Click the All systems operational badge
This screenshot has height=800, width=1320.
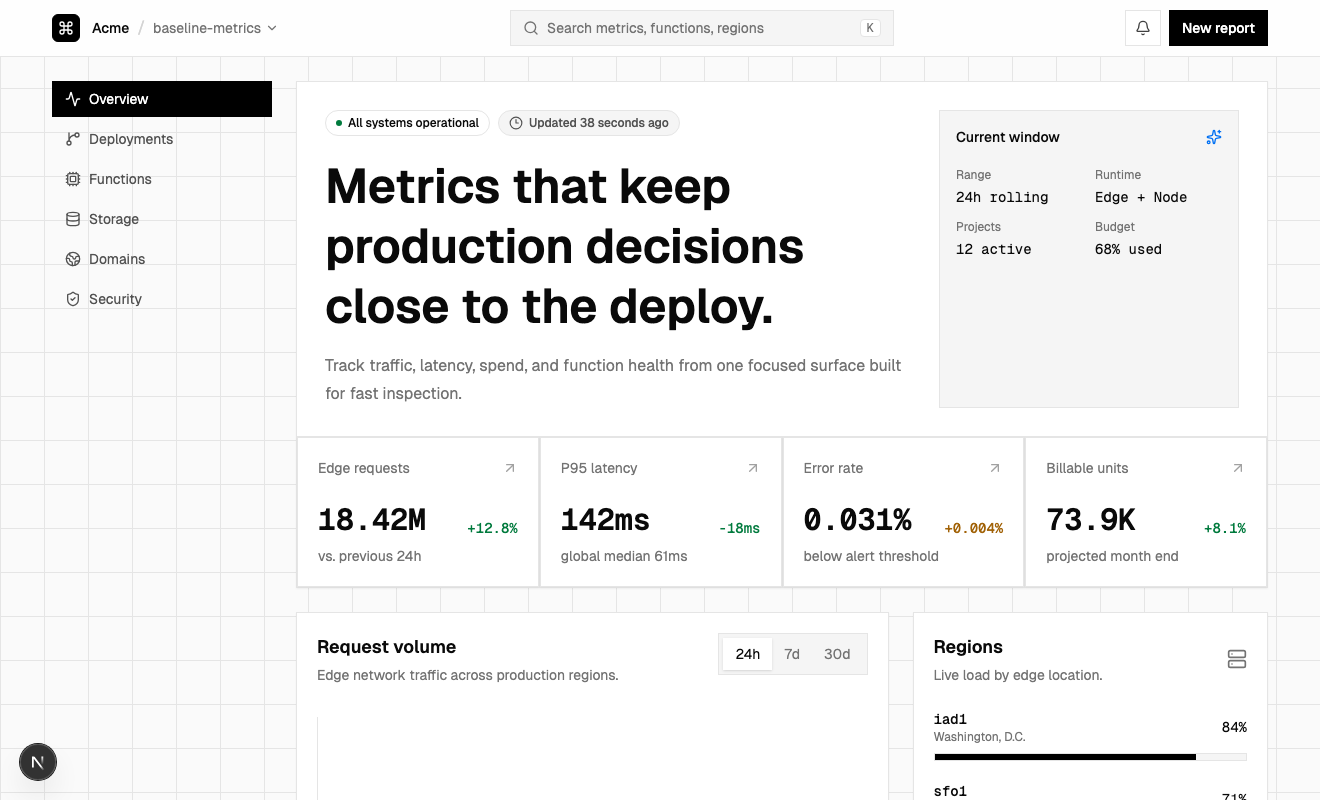point(407,123)
